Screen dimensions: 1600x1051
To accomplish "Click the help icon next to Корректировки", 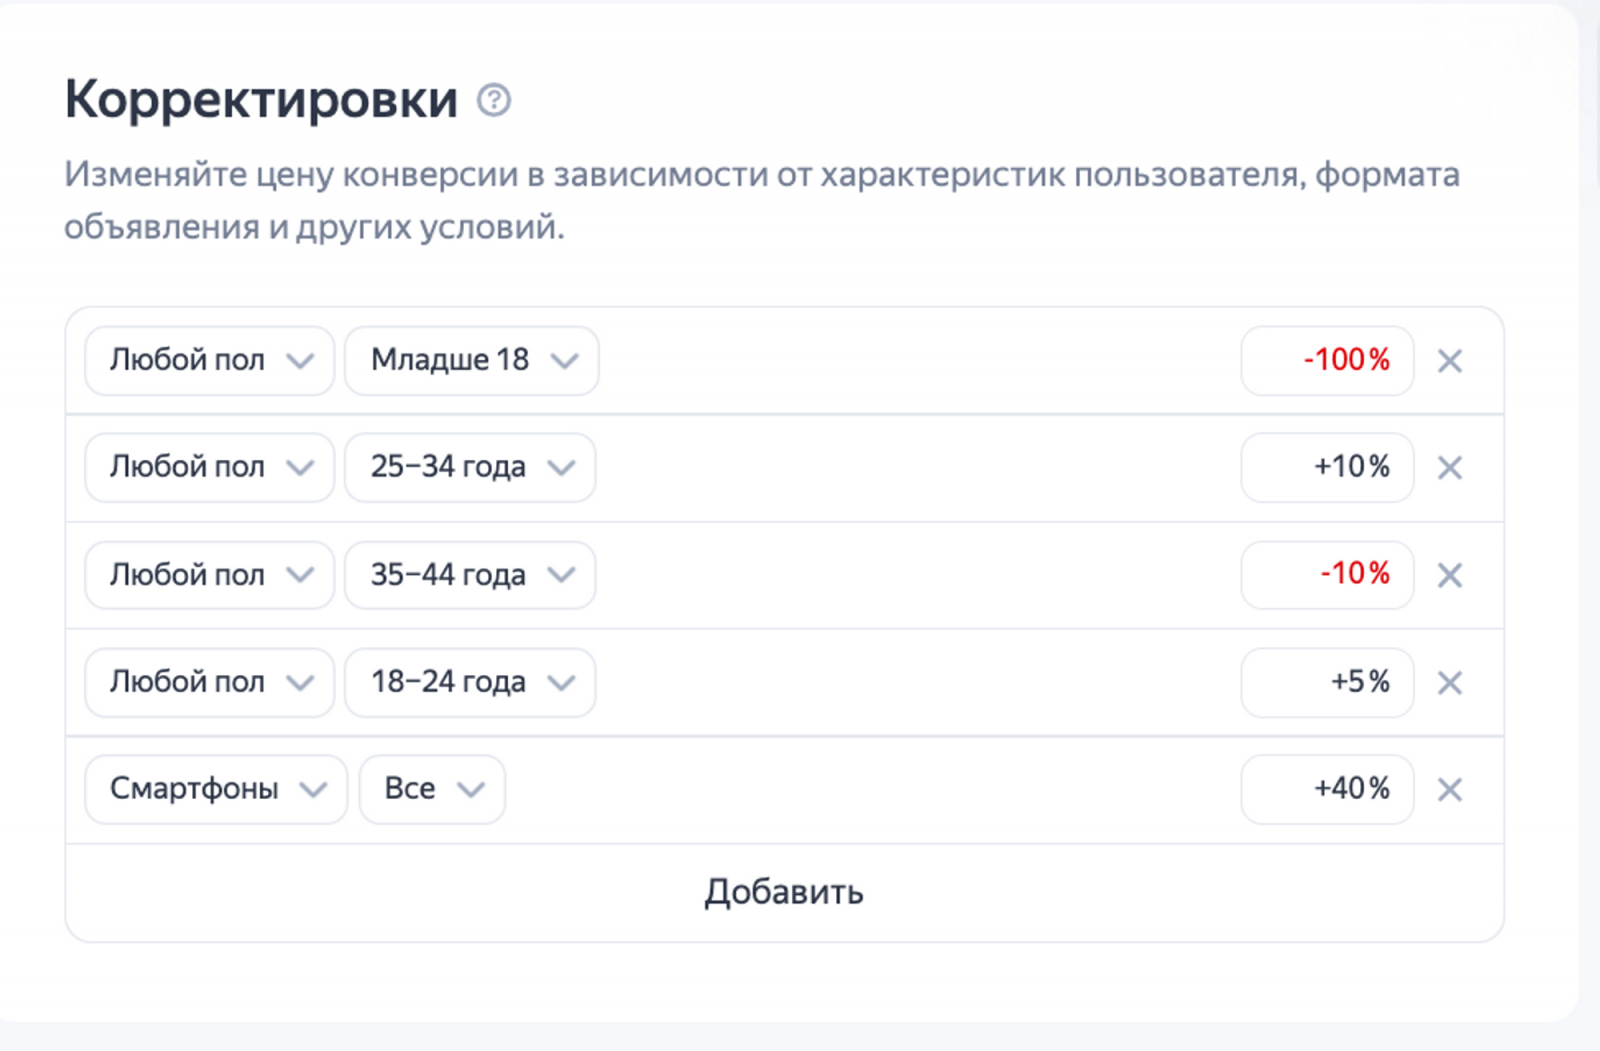I will (x=493, y=100).
